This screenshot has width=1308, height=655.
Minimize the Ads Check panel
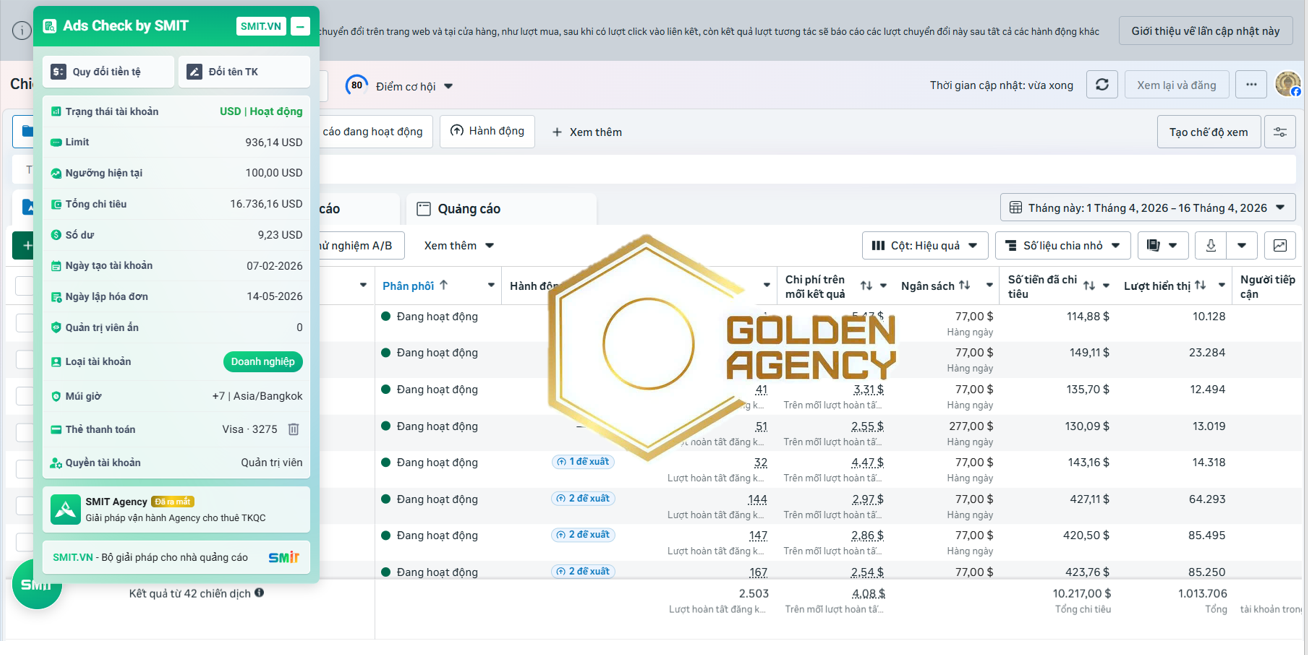coord(300,26)
